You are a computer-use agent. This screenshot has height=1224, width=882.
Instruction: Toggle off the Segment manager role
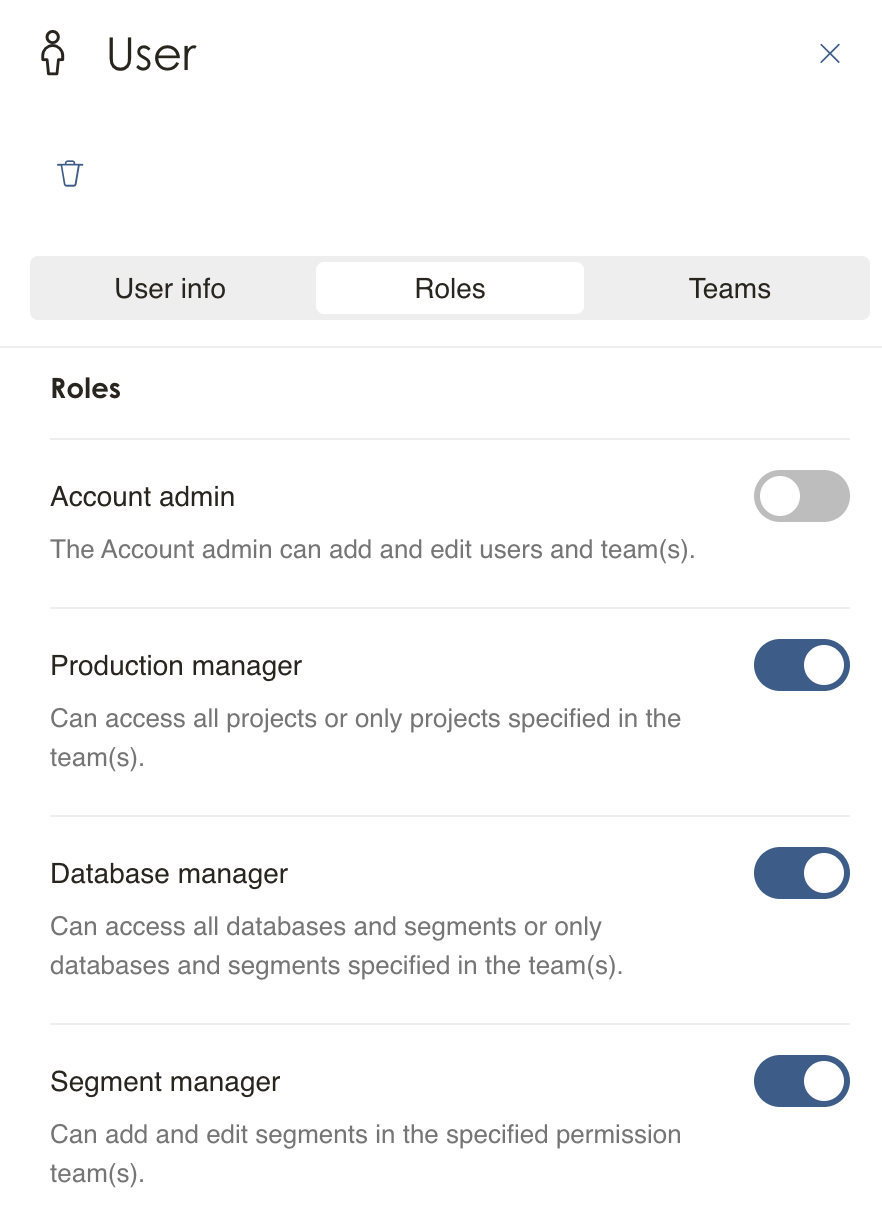tap(801, 1082)
